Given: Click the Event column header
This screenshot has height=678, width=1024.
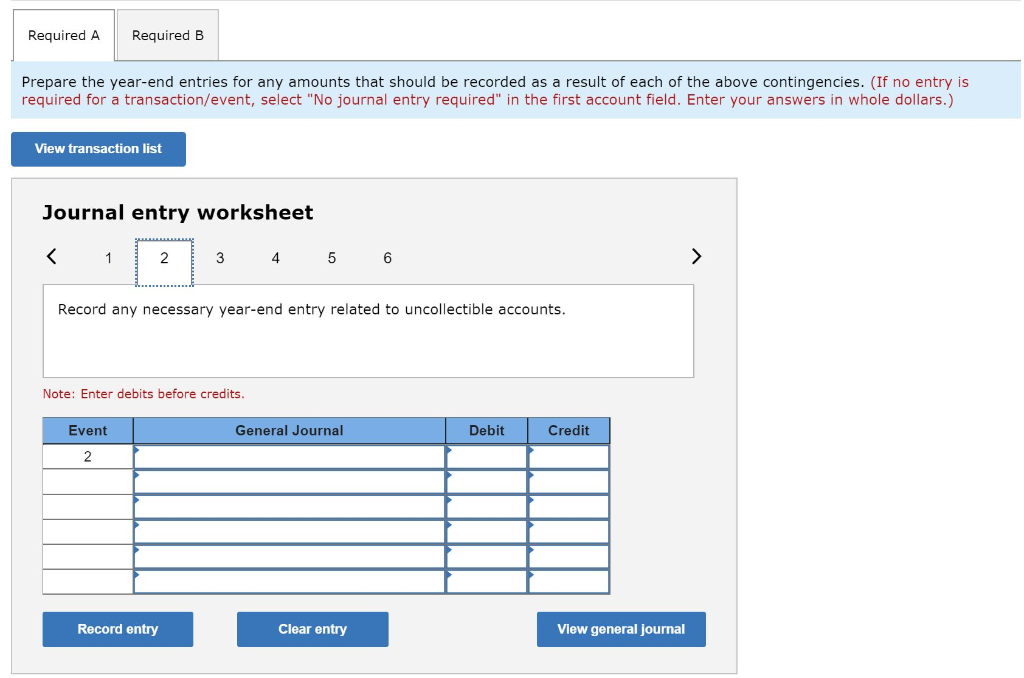Looking at the screenshot, I should pos(88,430).
